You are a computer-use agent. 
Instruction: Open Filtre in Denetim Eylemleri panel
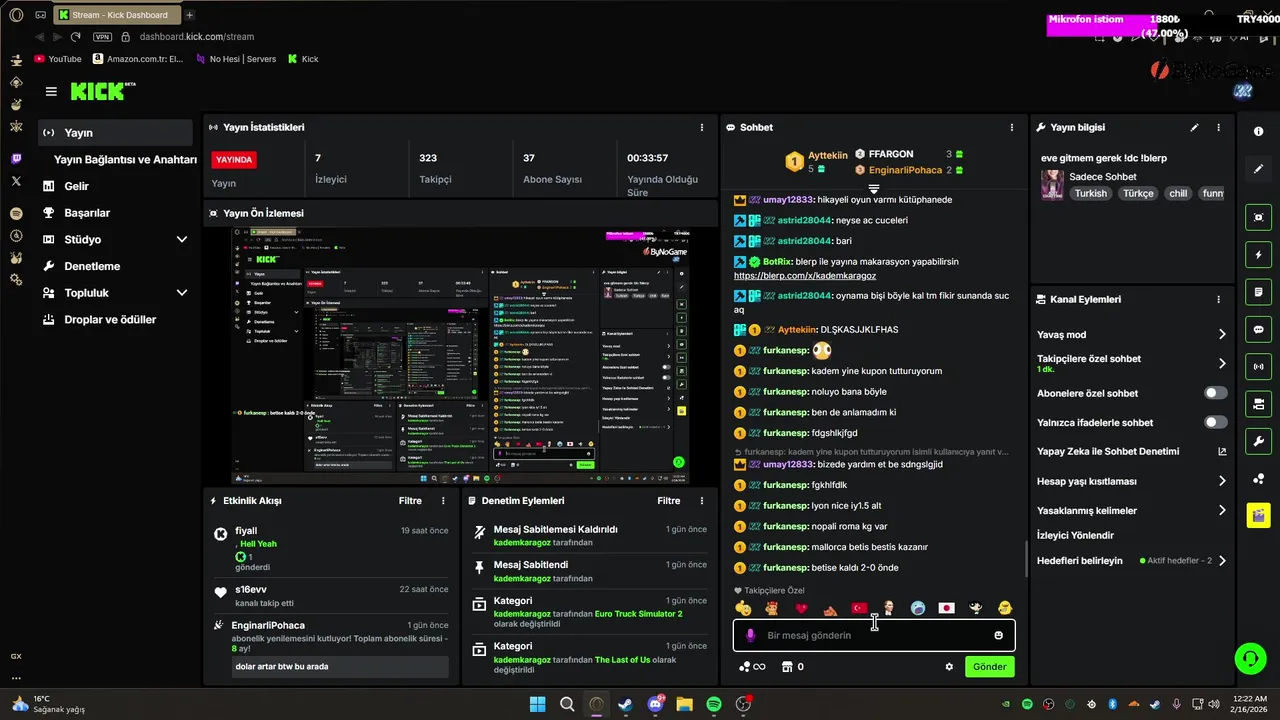(668, 501)
